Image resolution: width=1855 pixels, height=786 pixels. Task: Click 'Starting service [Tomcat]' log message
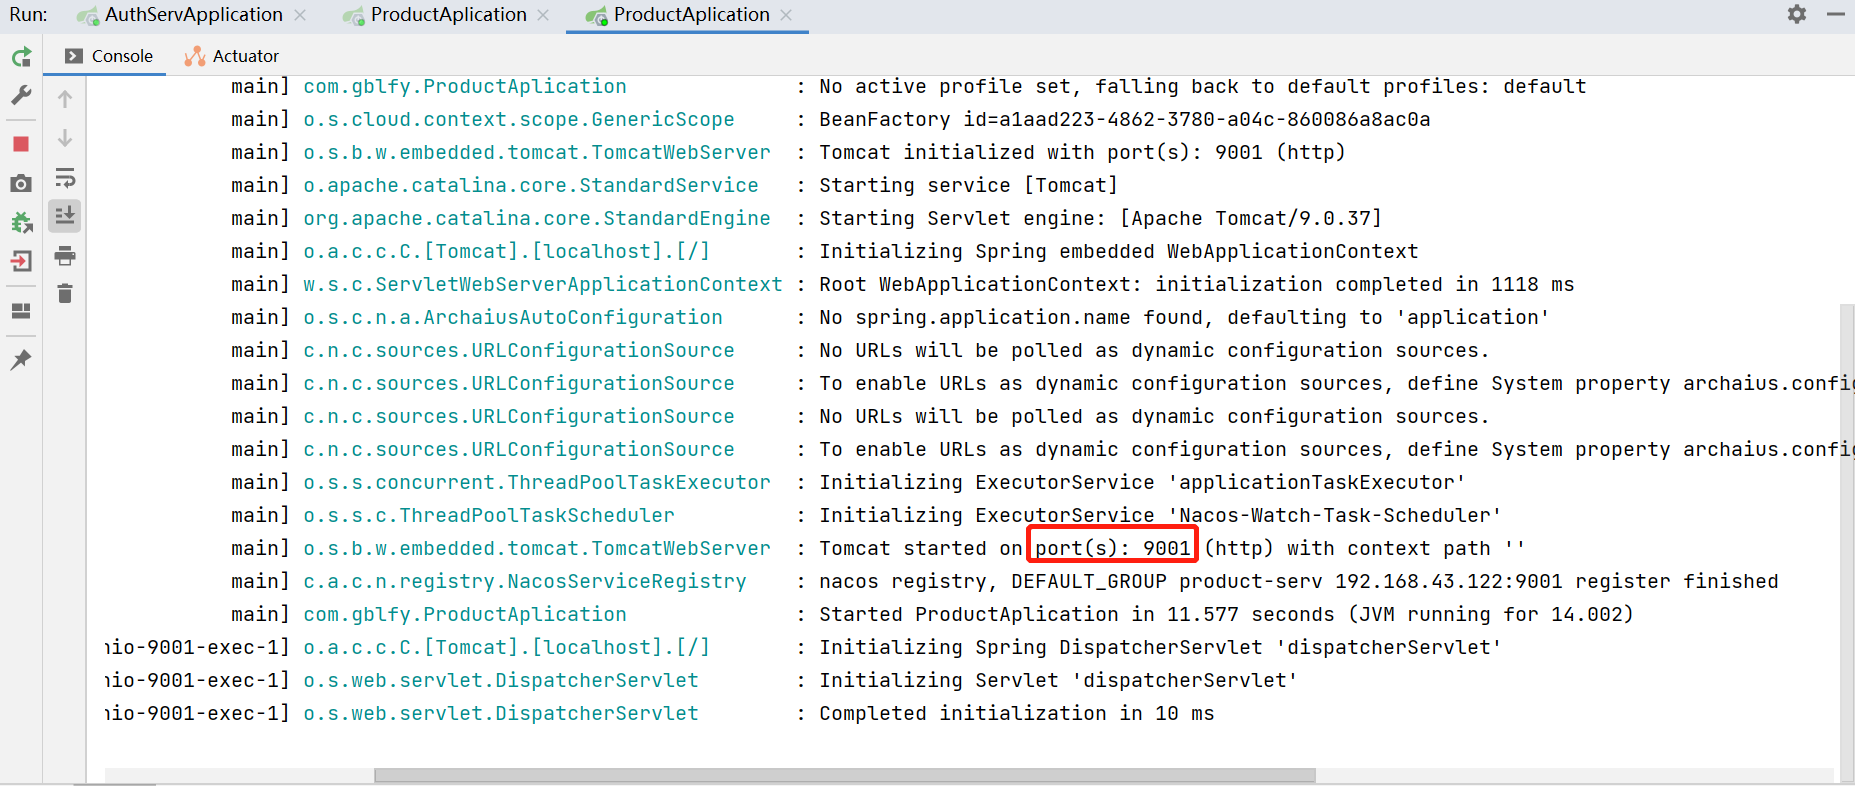968,185
